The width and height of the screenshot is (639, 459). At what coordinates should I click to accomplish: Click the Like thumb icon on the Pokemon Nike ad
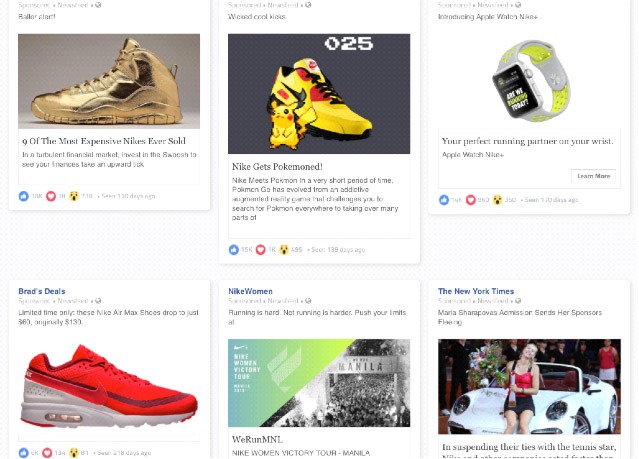(x=234, y=250)
